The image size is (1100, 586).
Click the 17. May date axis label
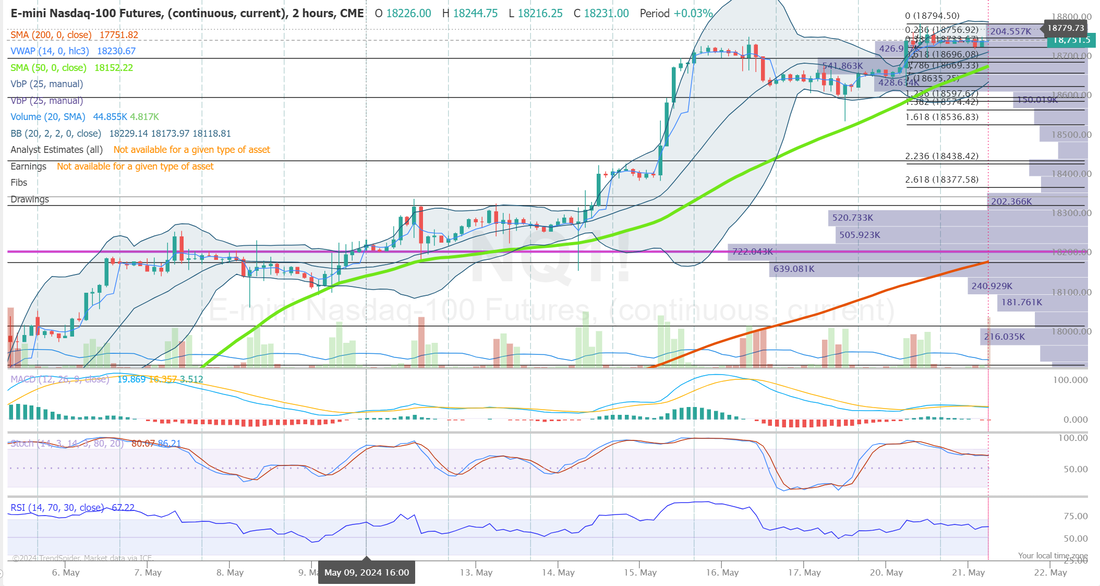coord(804,572)
